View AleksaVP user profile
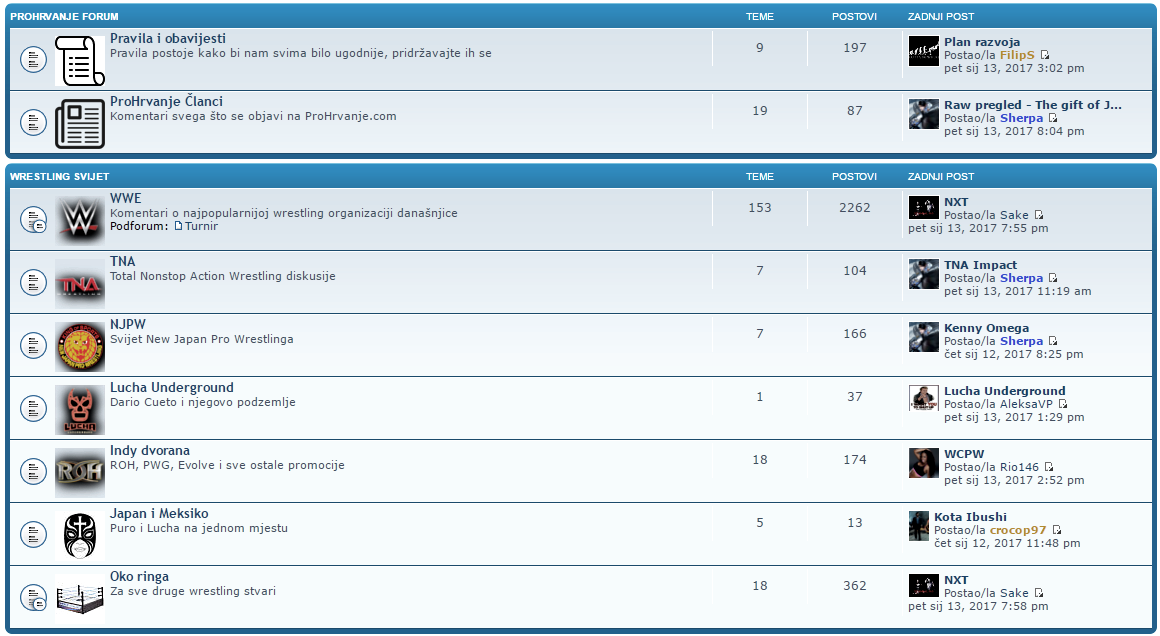This screenshot has width=1160, height=636. (1026, 405)
